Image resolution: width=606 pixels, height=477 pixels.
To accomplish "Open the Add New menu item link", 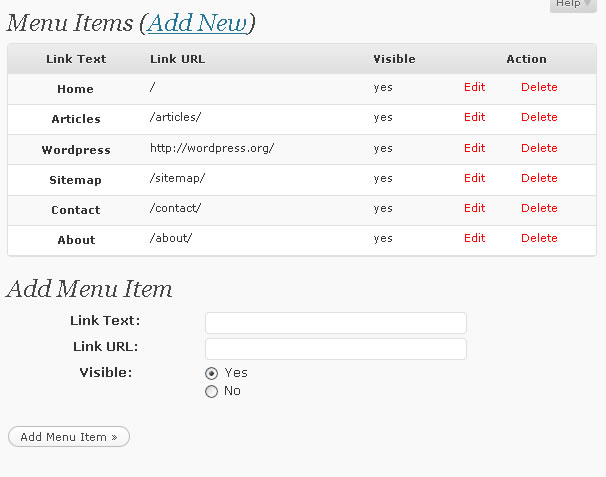I will click(197, 23).
